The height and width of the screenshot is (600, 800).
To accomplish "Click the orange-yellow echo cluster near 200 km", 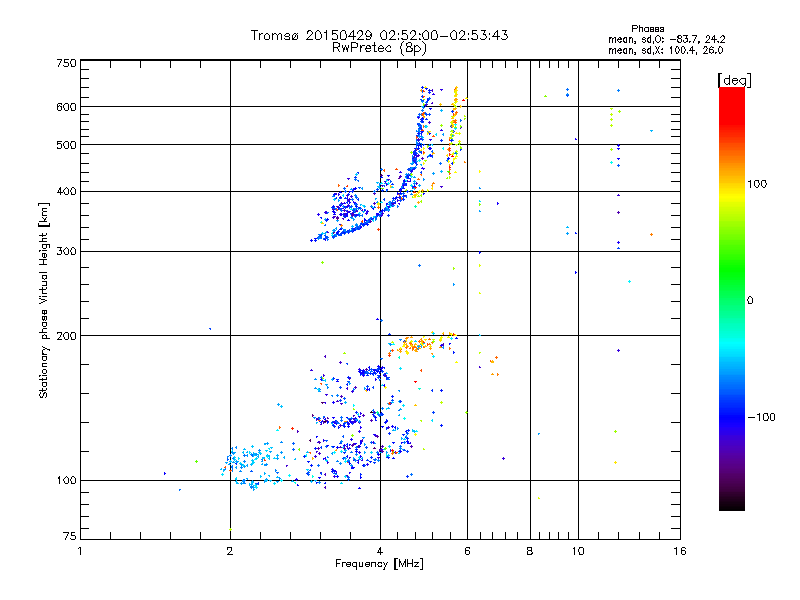I will click(421, 344).
